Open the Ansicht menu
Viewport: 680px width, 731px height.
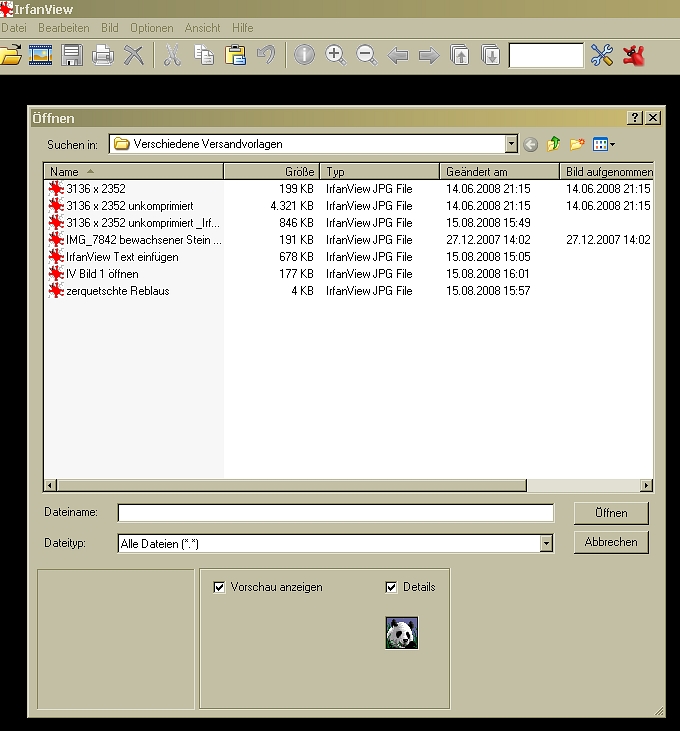tap(202, 28)
